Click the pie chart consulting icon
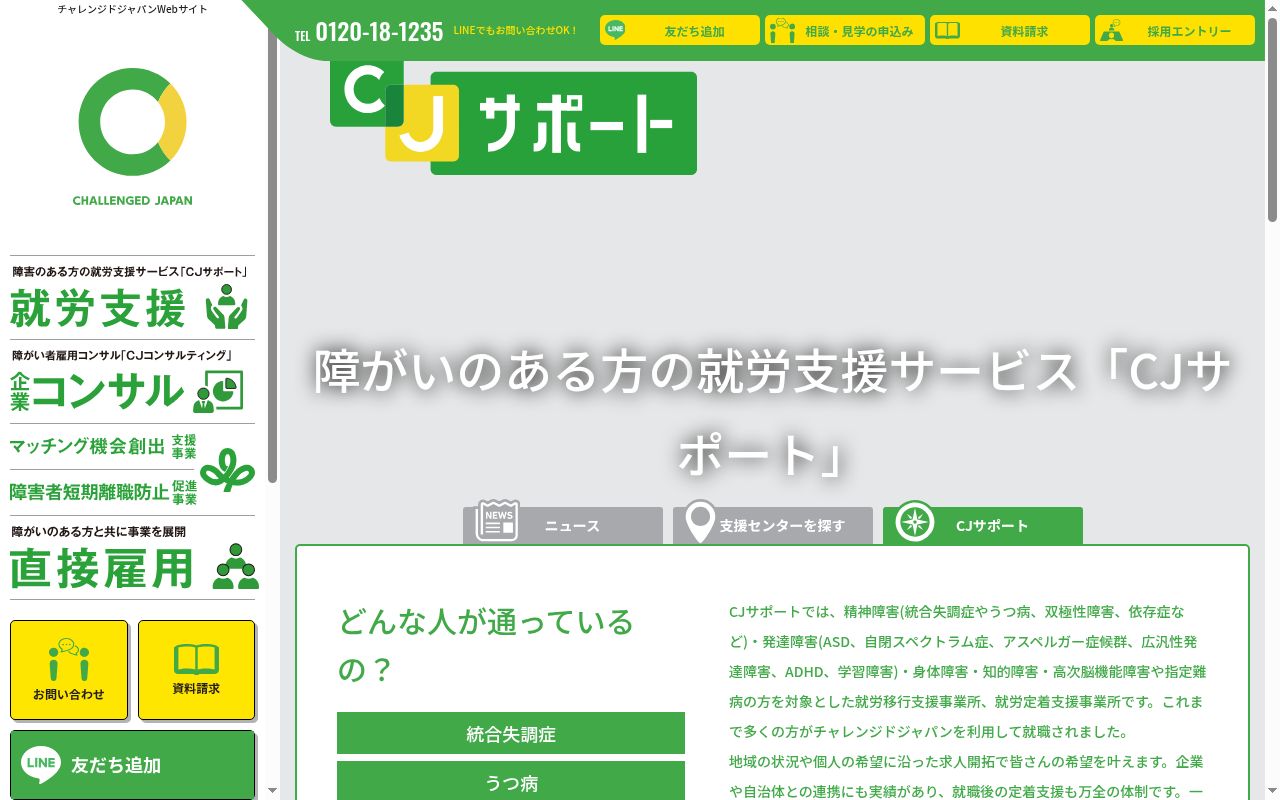This screenshot has width=1280, height=800. point(219,392)
